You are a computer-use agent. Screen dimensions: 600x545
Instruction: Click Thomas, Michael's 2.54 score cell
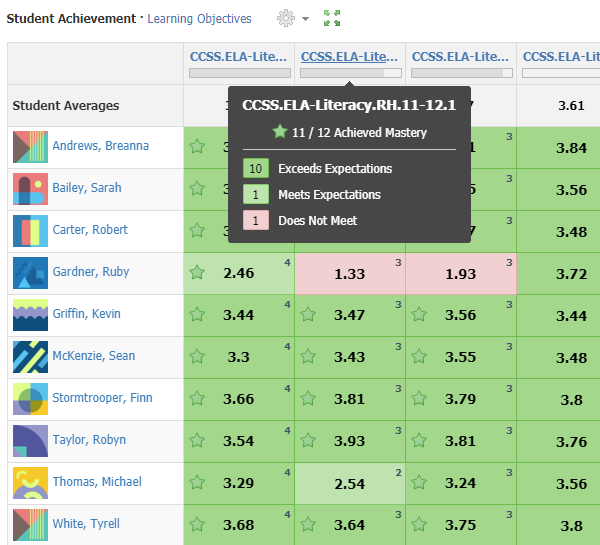coord(350,483)
